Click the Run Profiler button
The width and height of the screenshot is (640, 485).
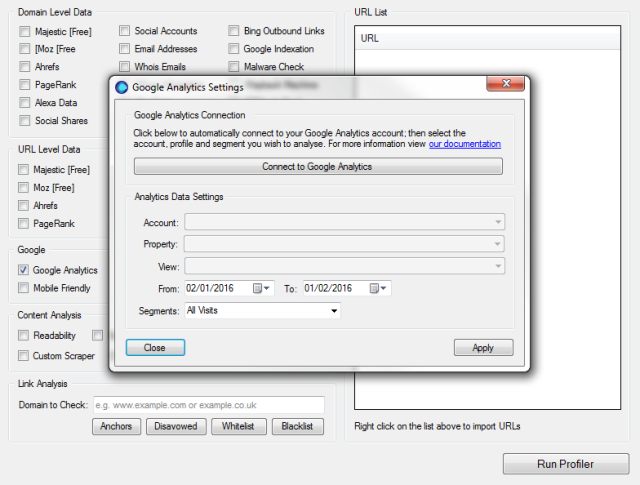pos(566,464)
